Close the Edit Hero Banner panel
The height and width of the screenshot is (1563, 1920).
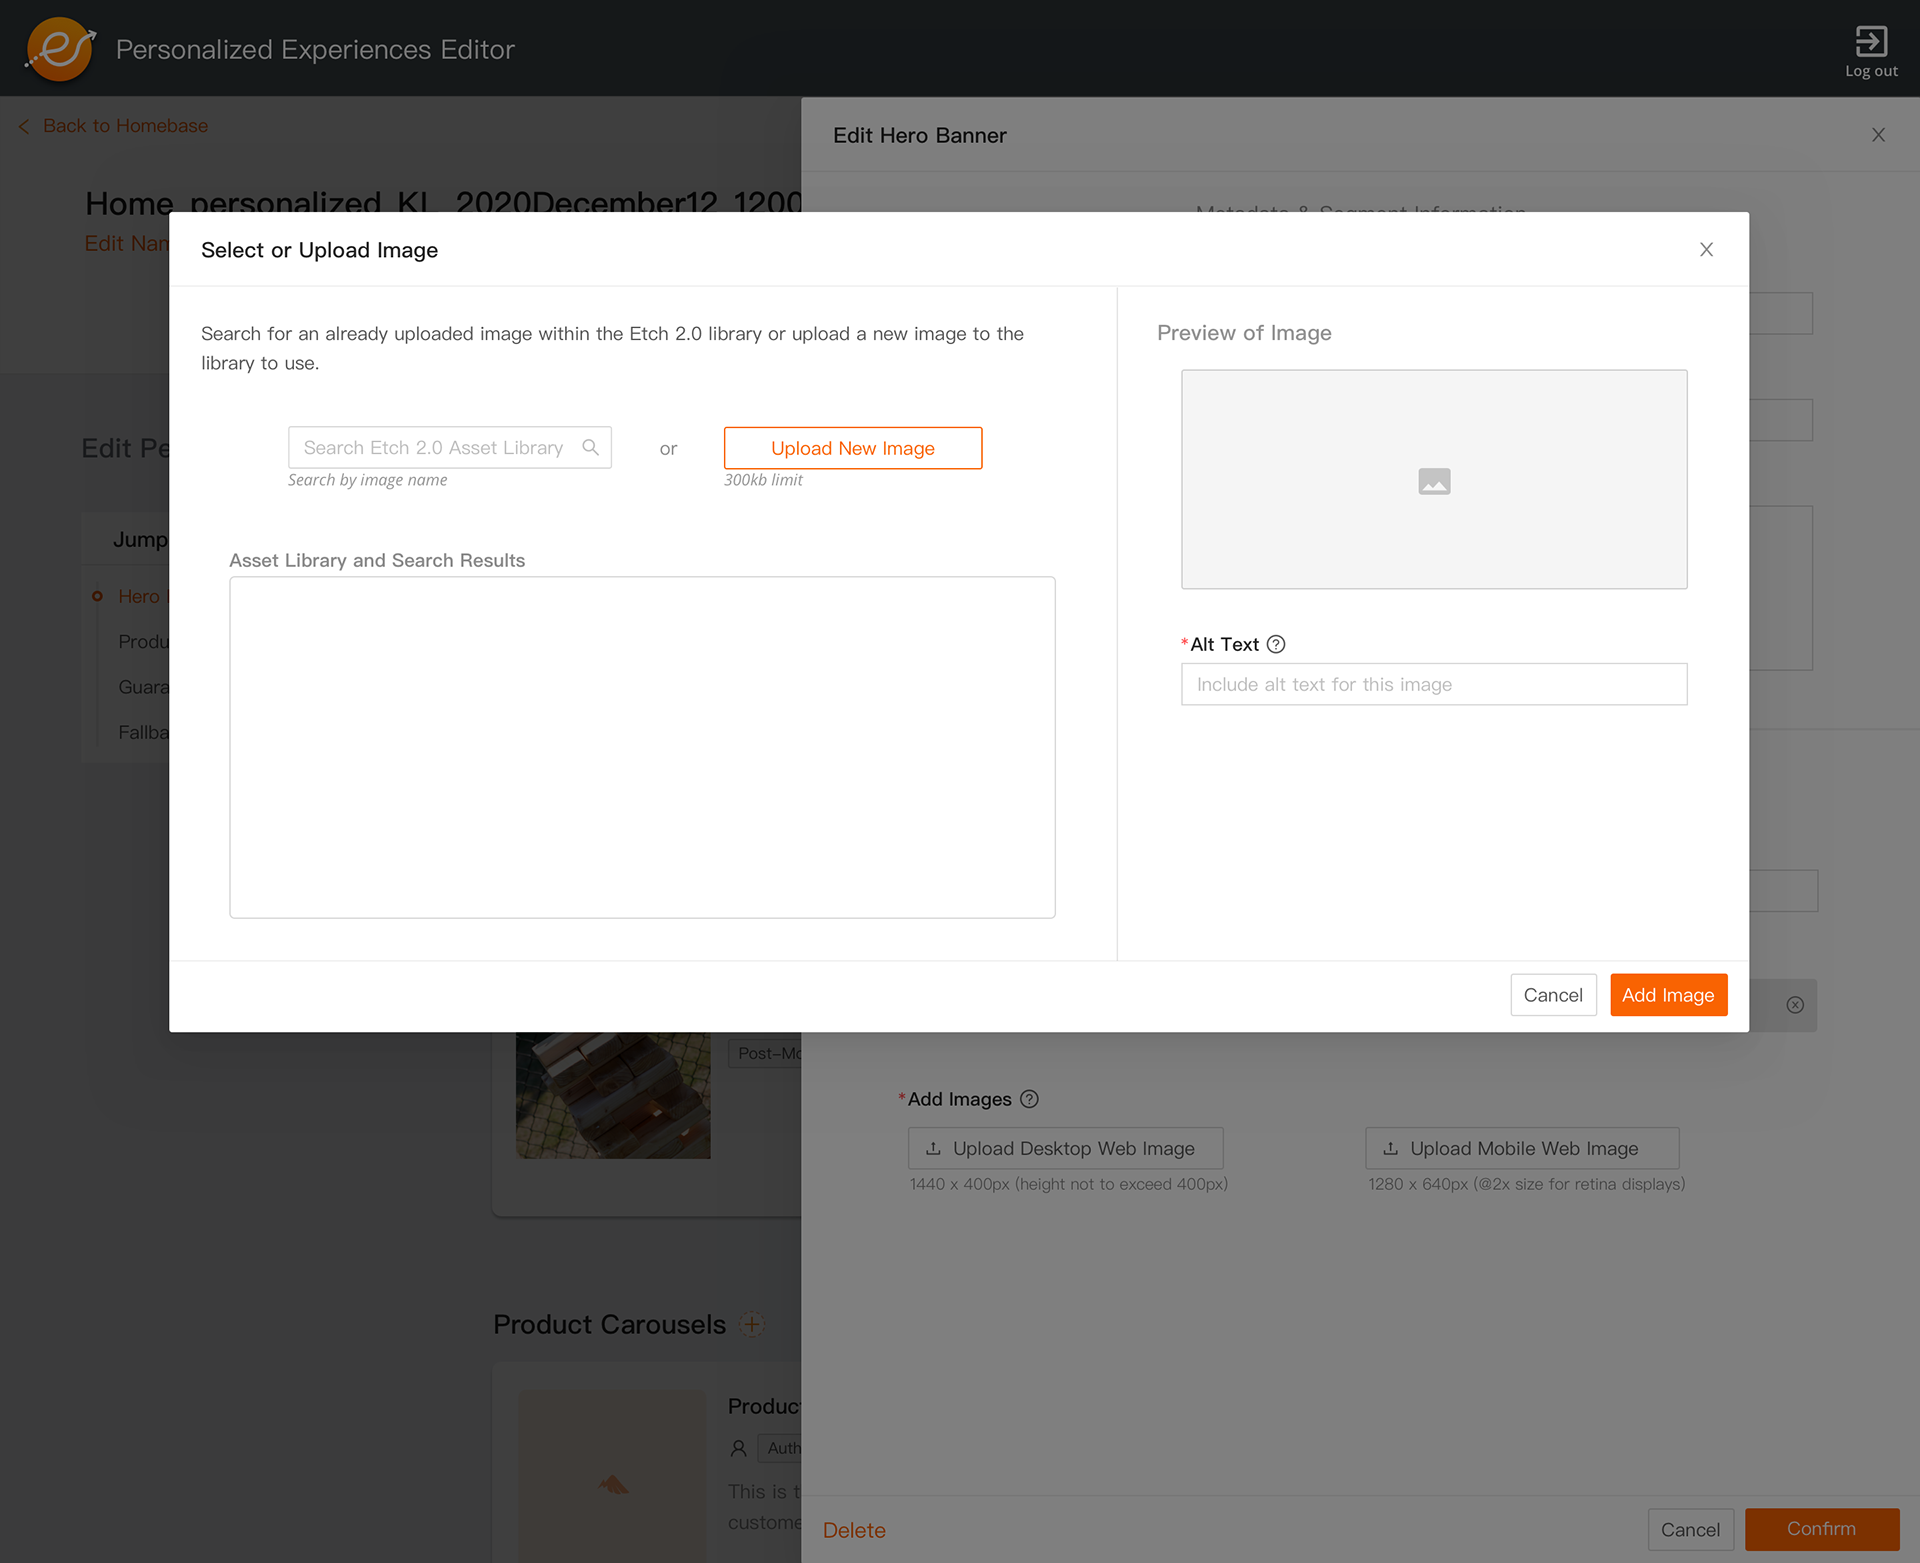pyautogui.click(x=1878, y=135)
